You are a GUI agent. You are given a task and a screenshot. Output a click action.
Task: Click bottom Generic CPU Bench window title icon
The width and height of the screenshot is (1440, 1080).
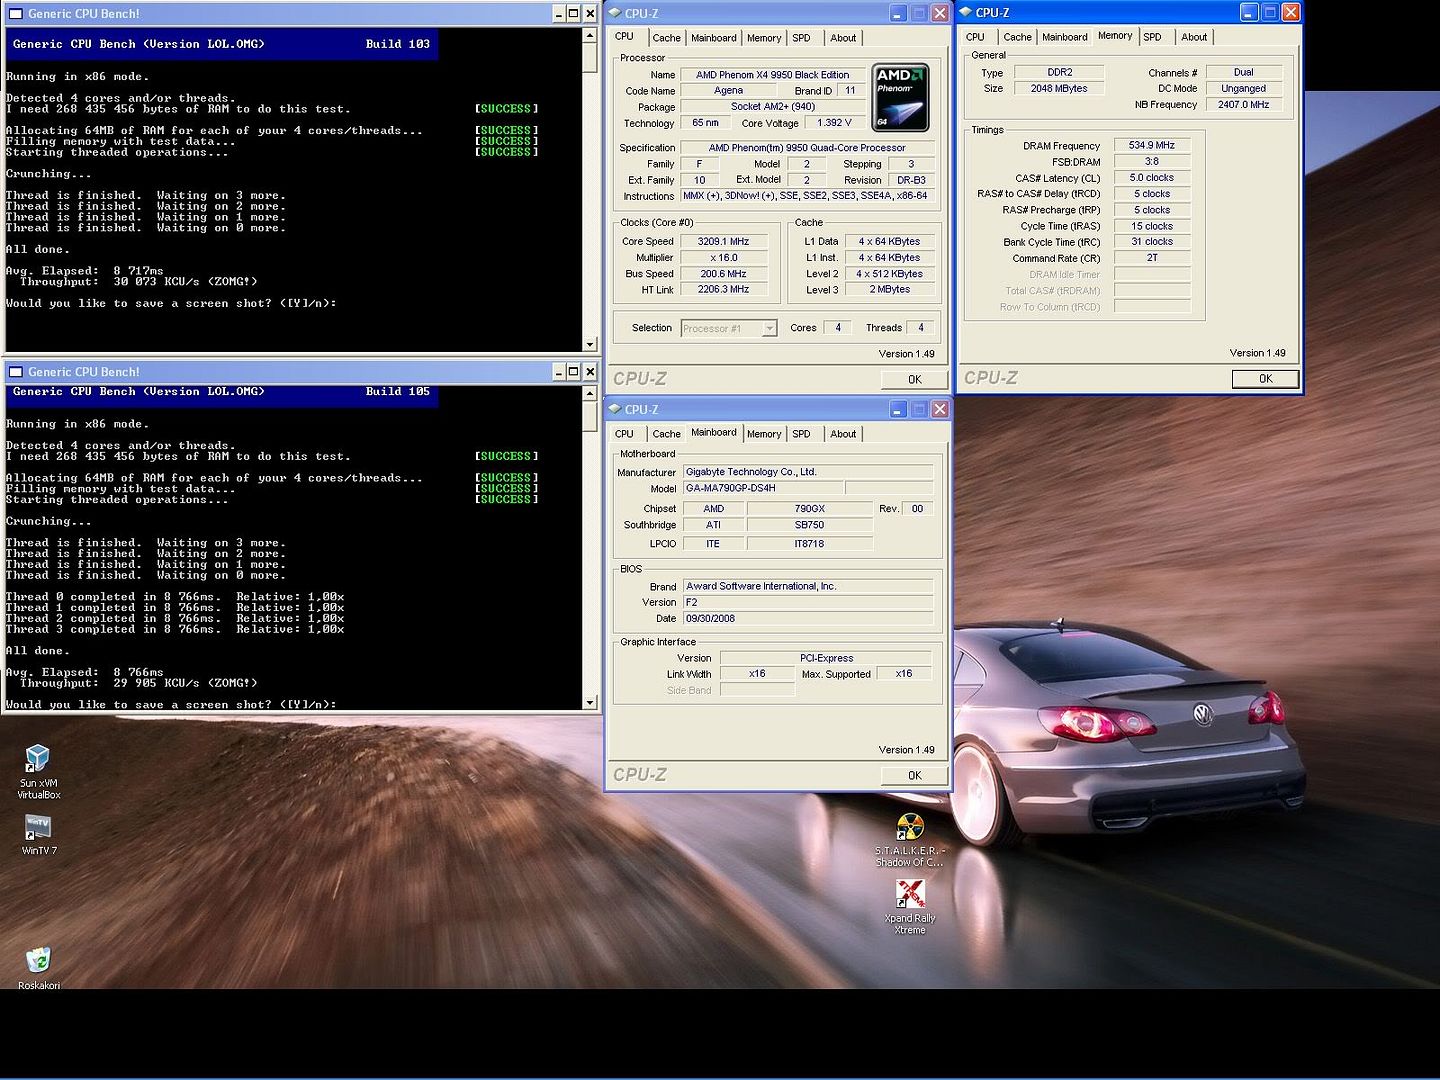pos(15,372)
